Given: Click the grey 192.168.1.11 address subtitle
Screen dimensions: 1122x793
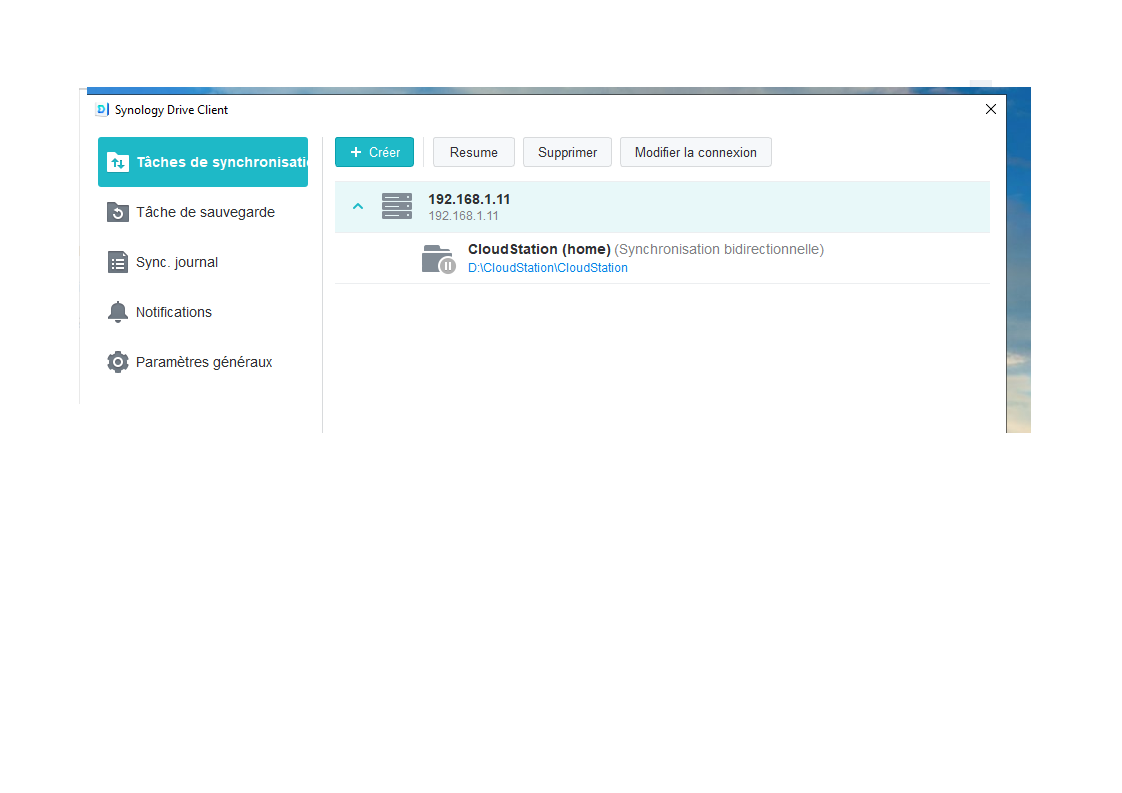Looking at the screenshot, I should (x=463, y=215).
